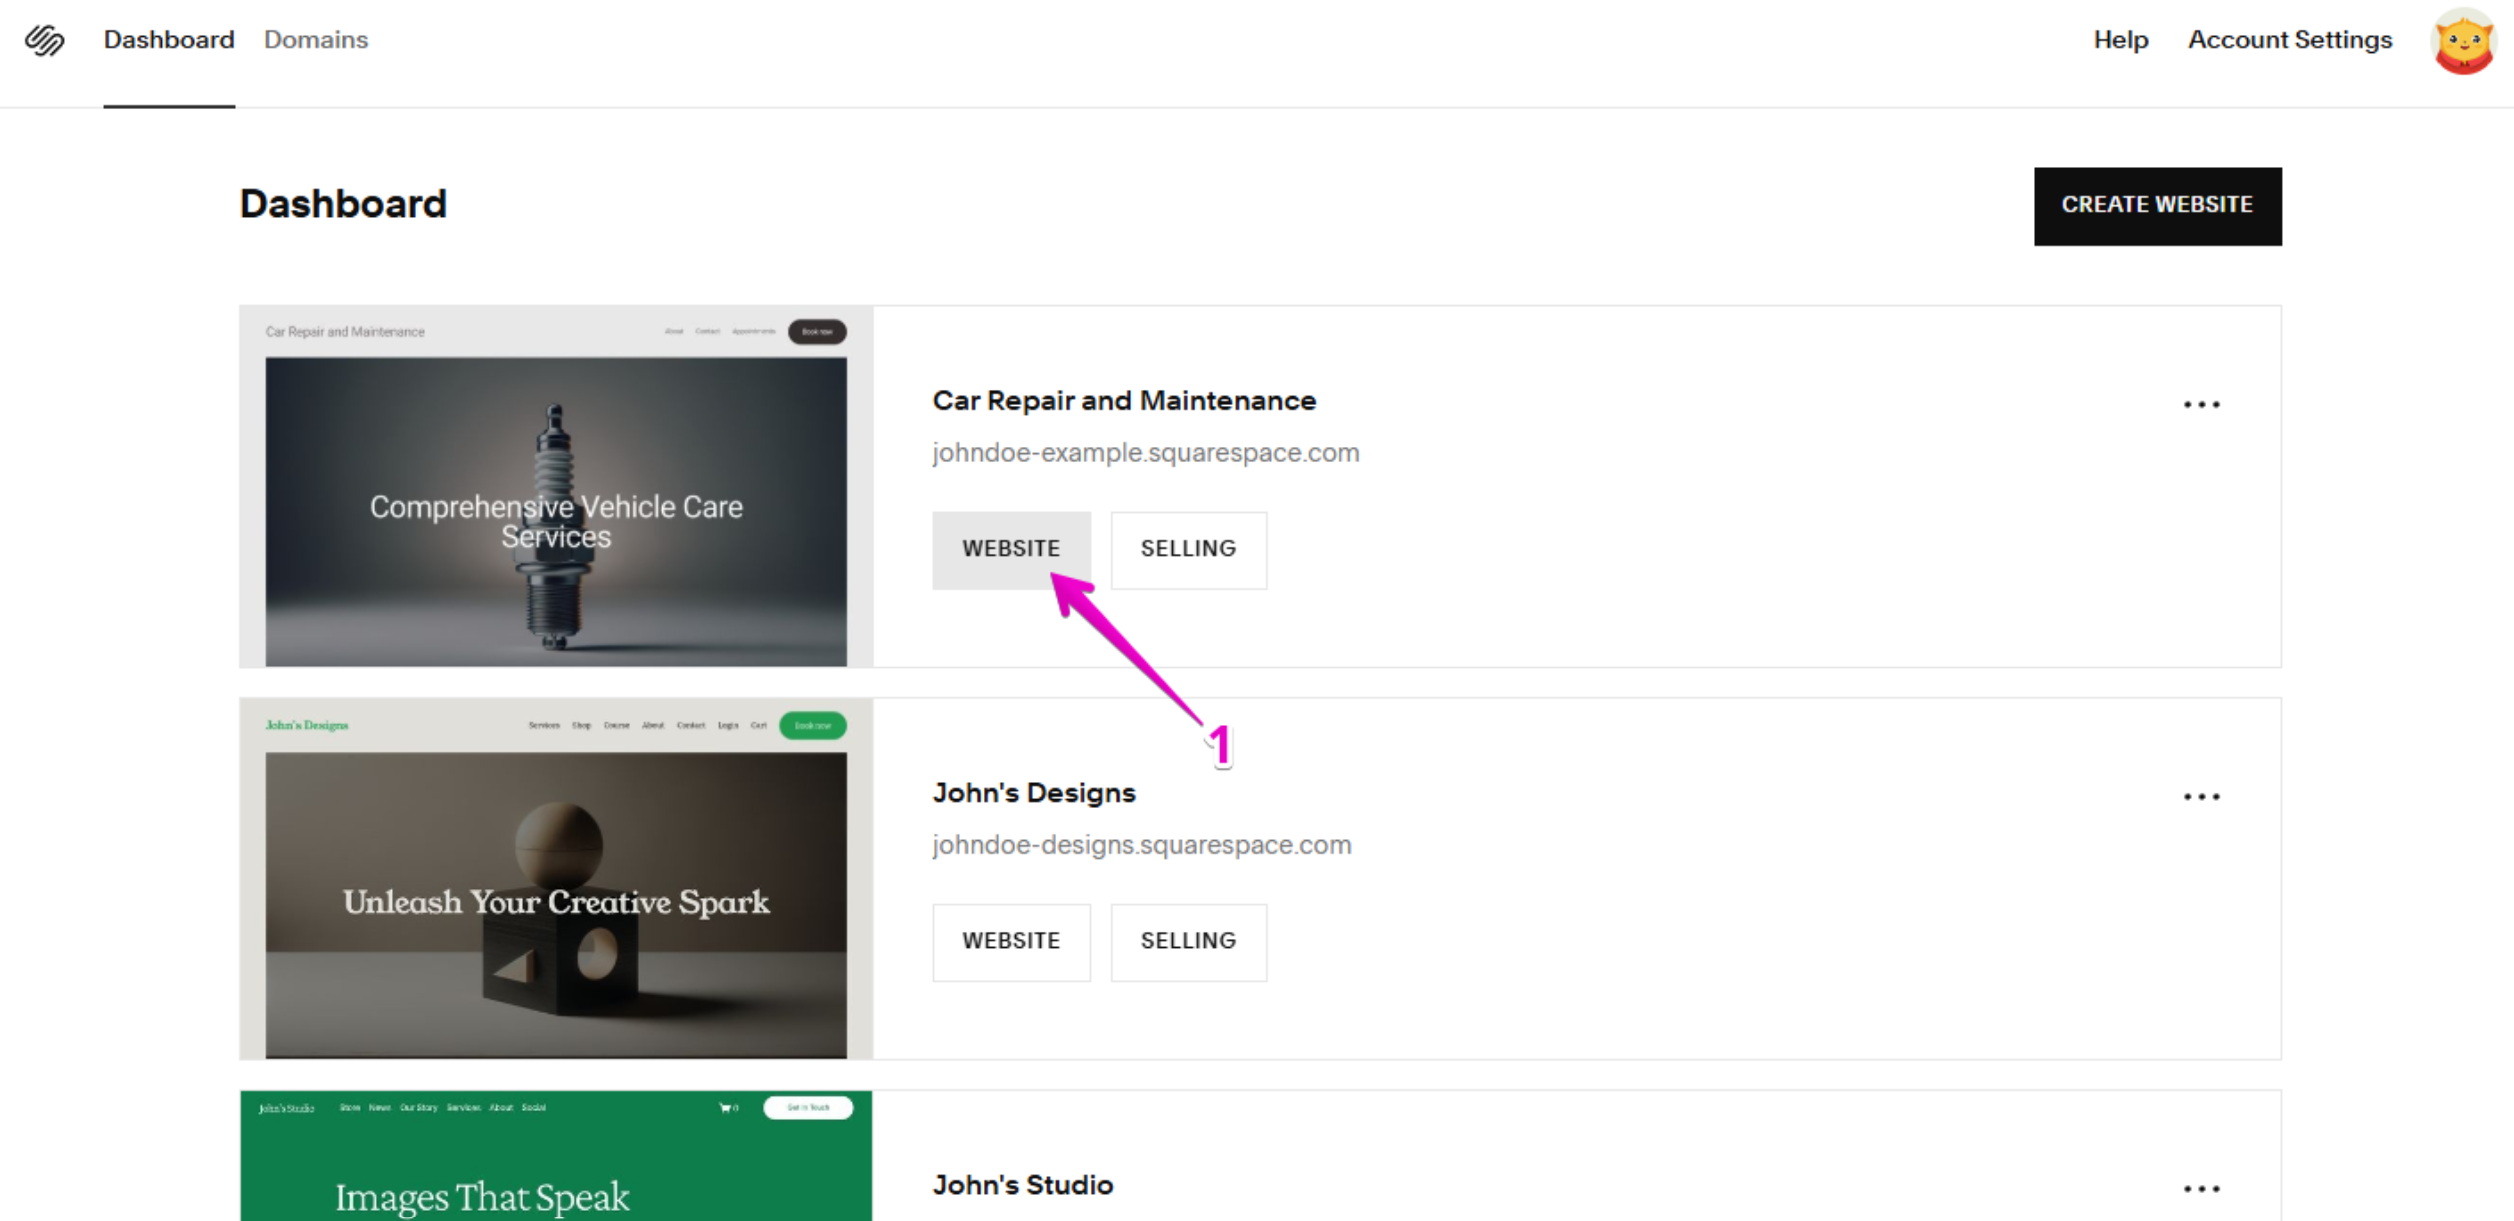2514x1221 pixels.
Task: Click the John's Studio site title
Action: pyautogui.click(x=1022, y=1185)
